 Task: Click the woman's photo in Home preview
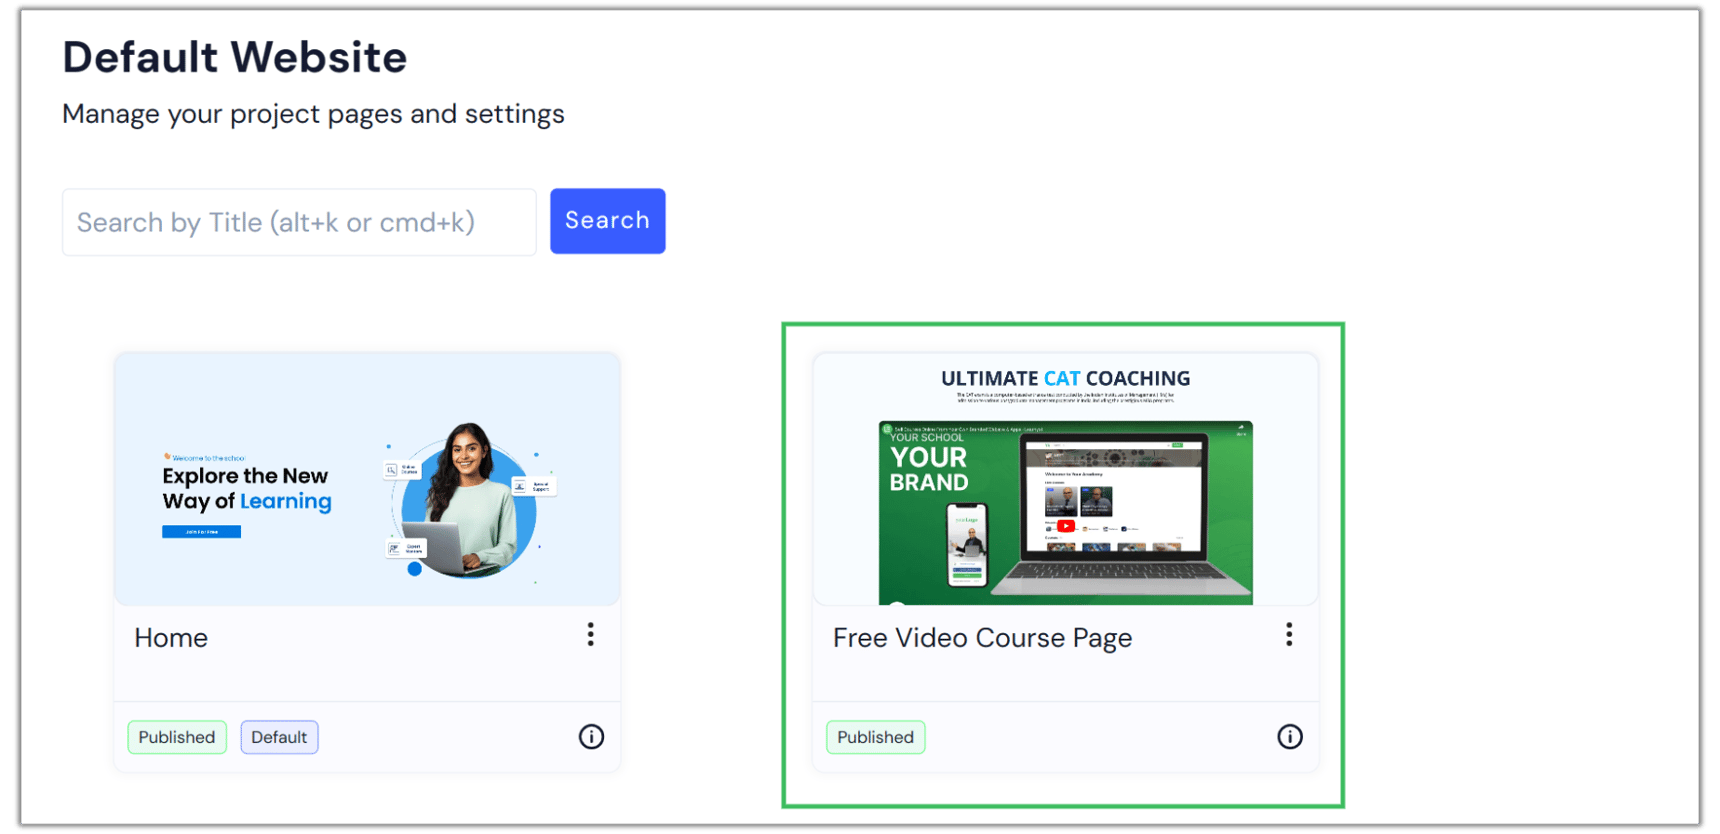pyautogui.click(x=468, y=500)
